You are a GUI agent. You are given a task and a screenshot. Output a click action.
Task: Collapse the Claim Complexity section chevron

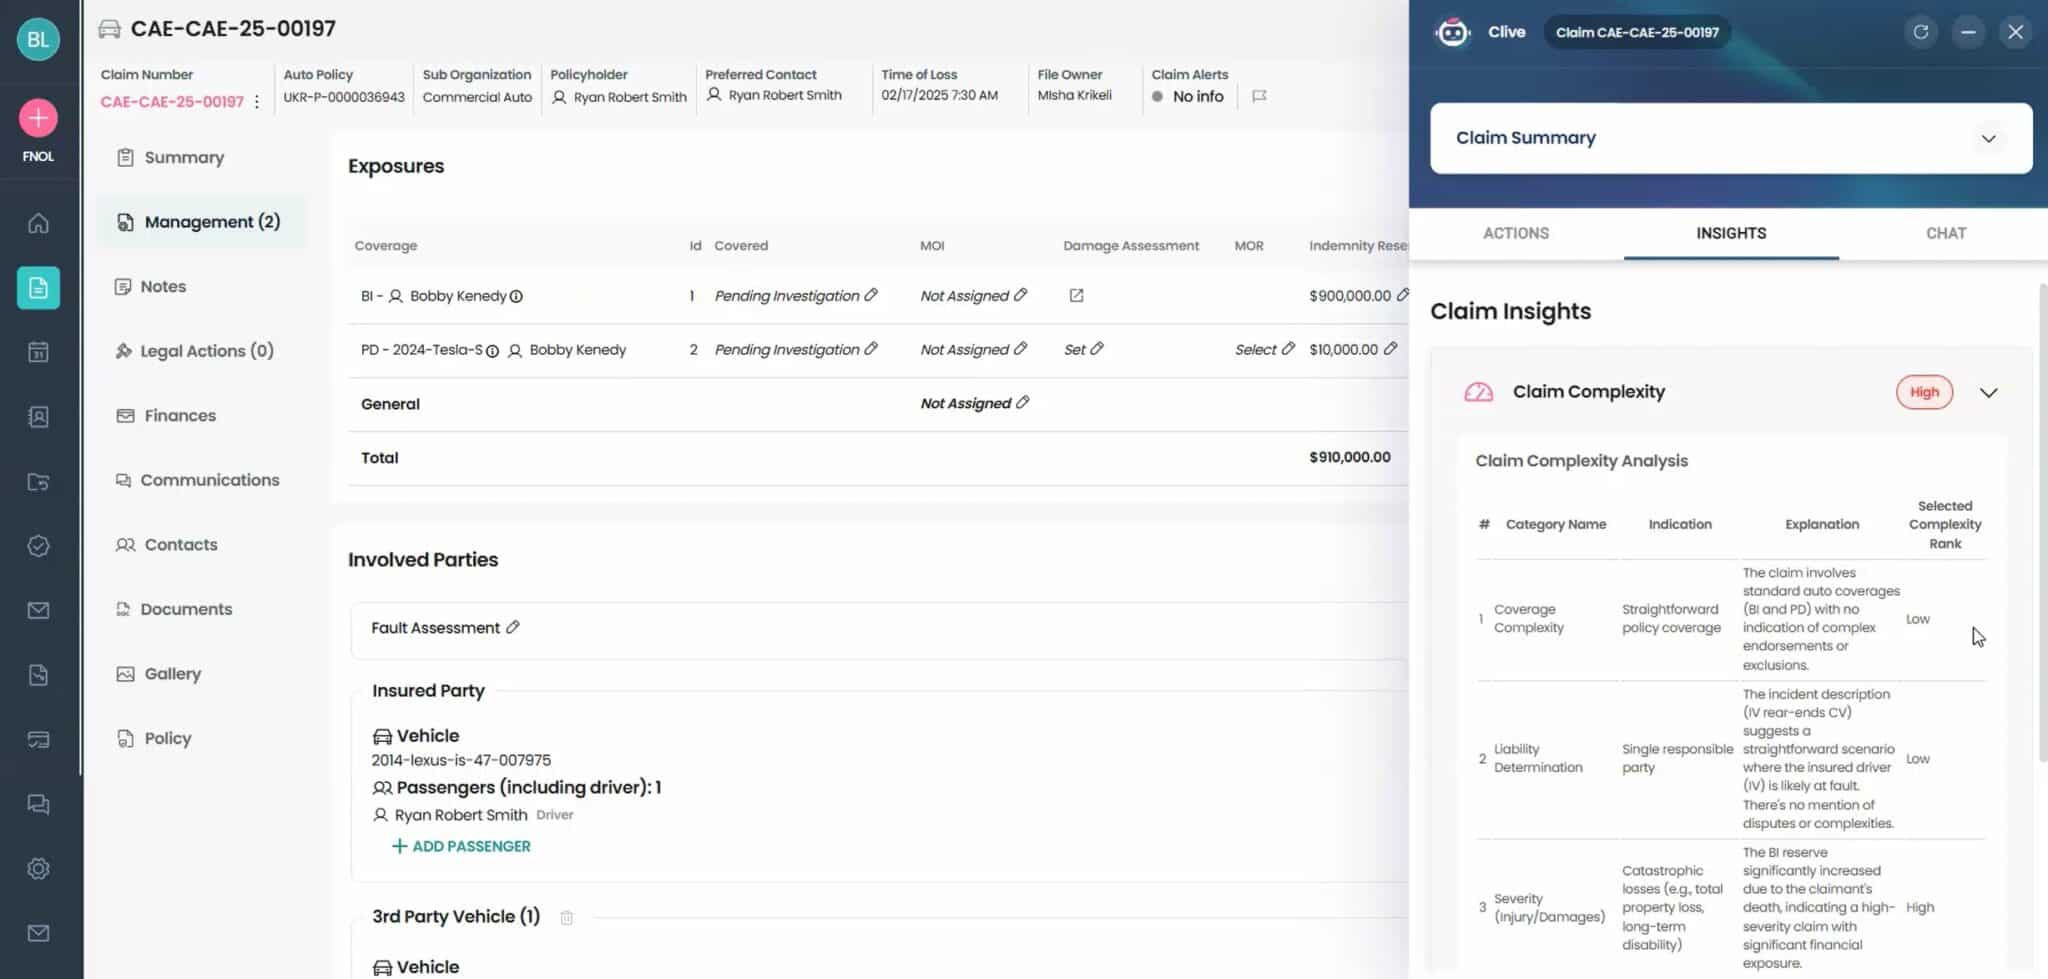1988,393
